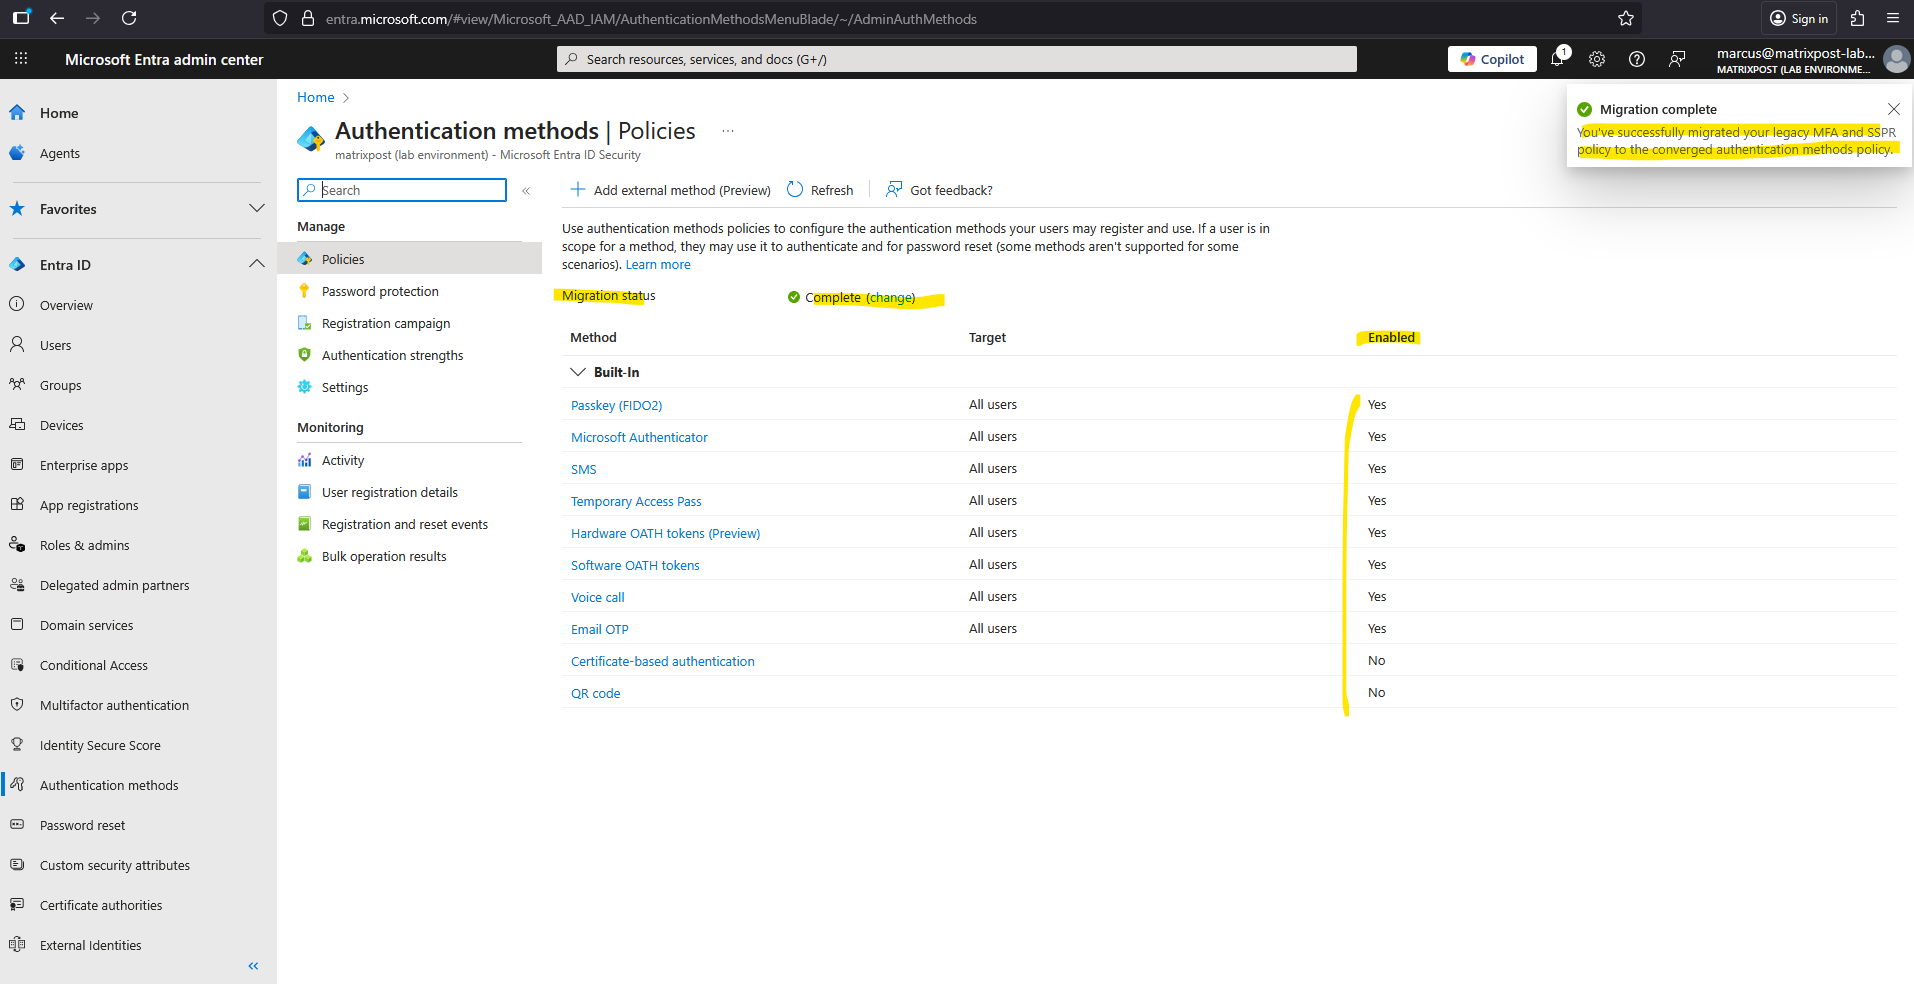
Task: Collapse the Entra ID navigation section
Action: (256, 264)
